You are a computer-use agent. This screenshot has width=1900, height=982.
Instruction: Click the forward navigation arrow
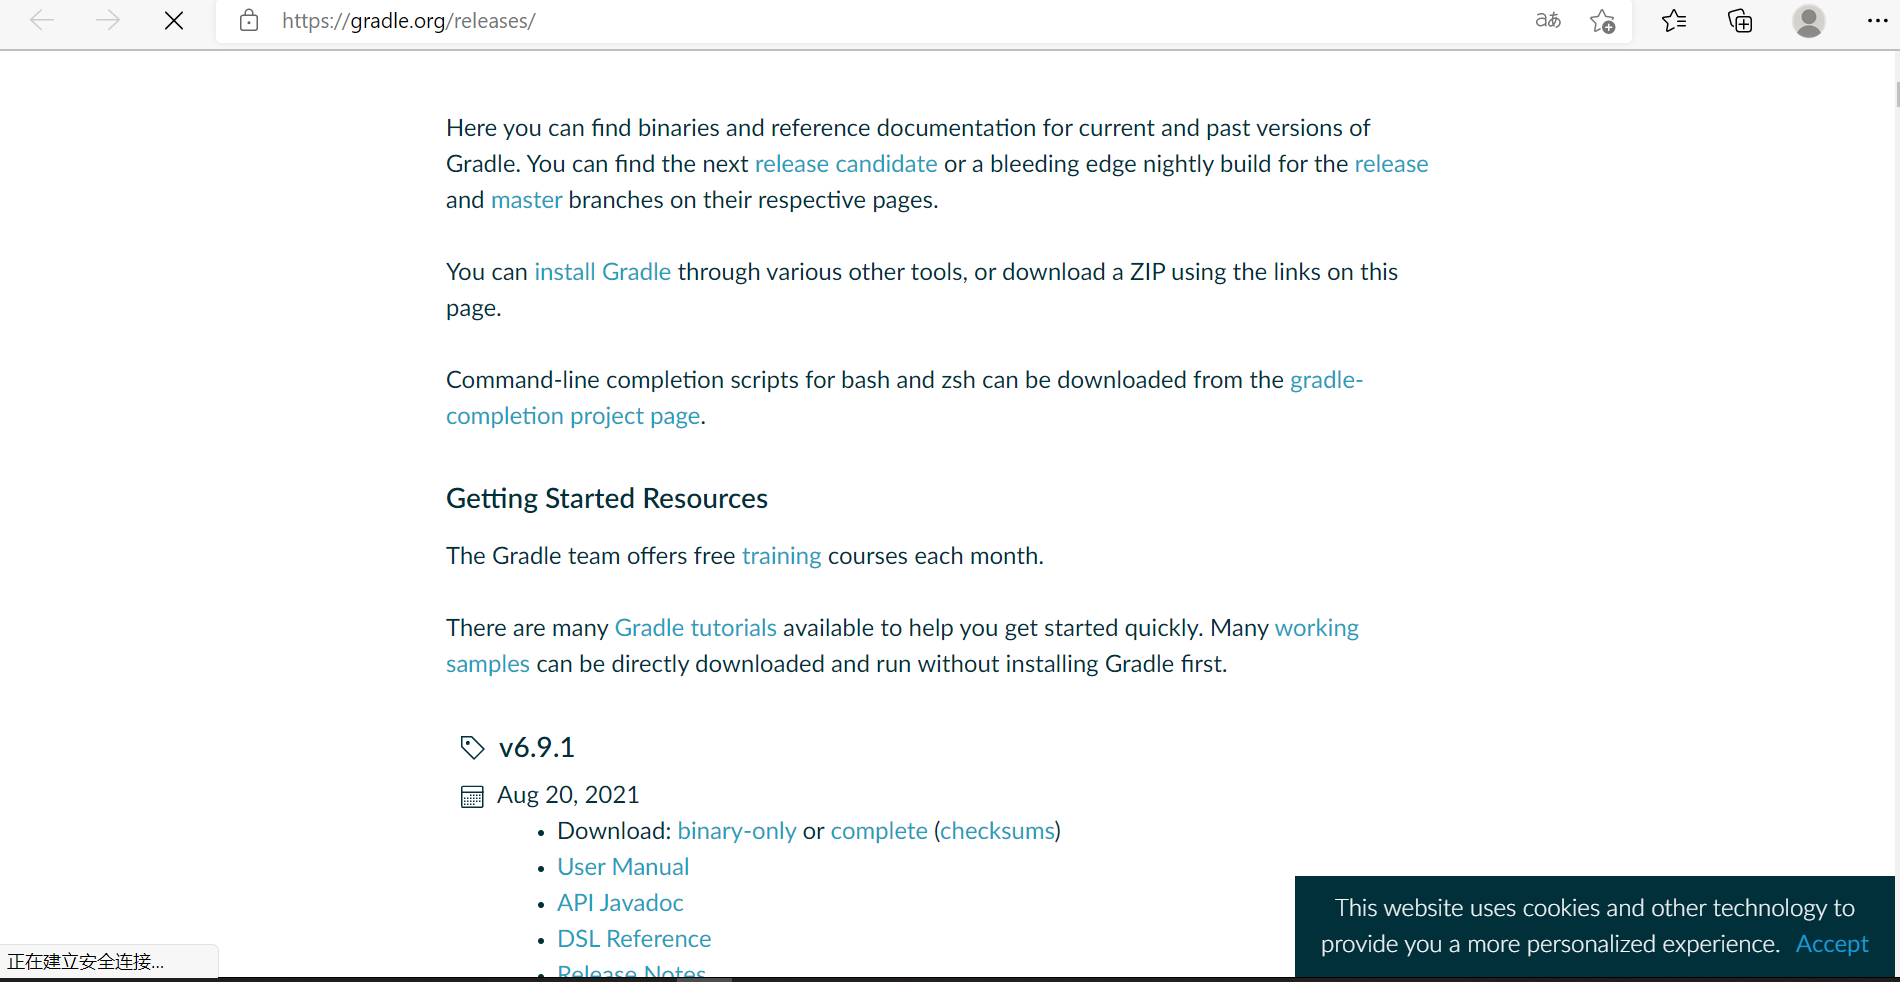[108, 20]
